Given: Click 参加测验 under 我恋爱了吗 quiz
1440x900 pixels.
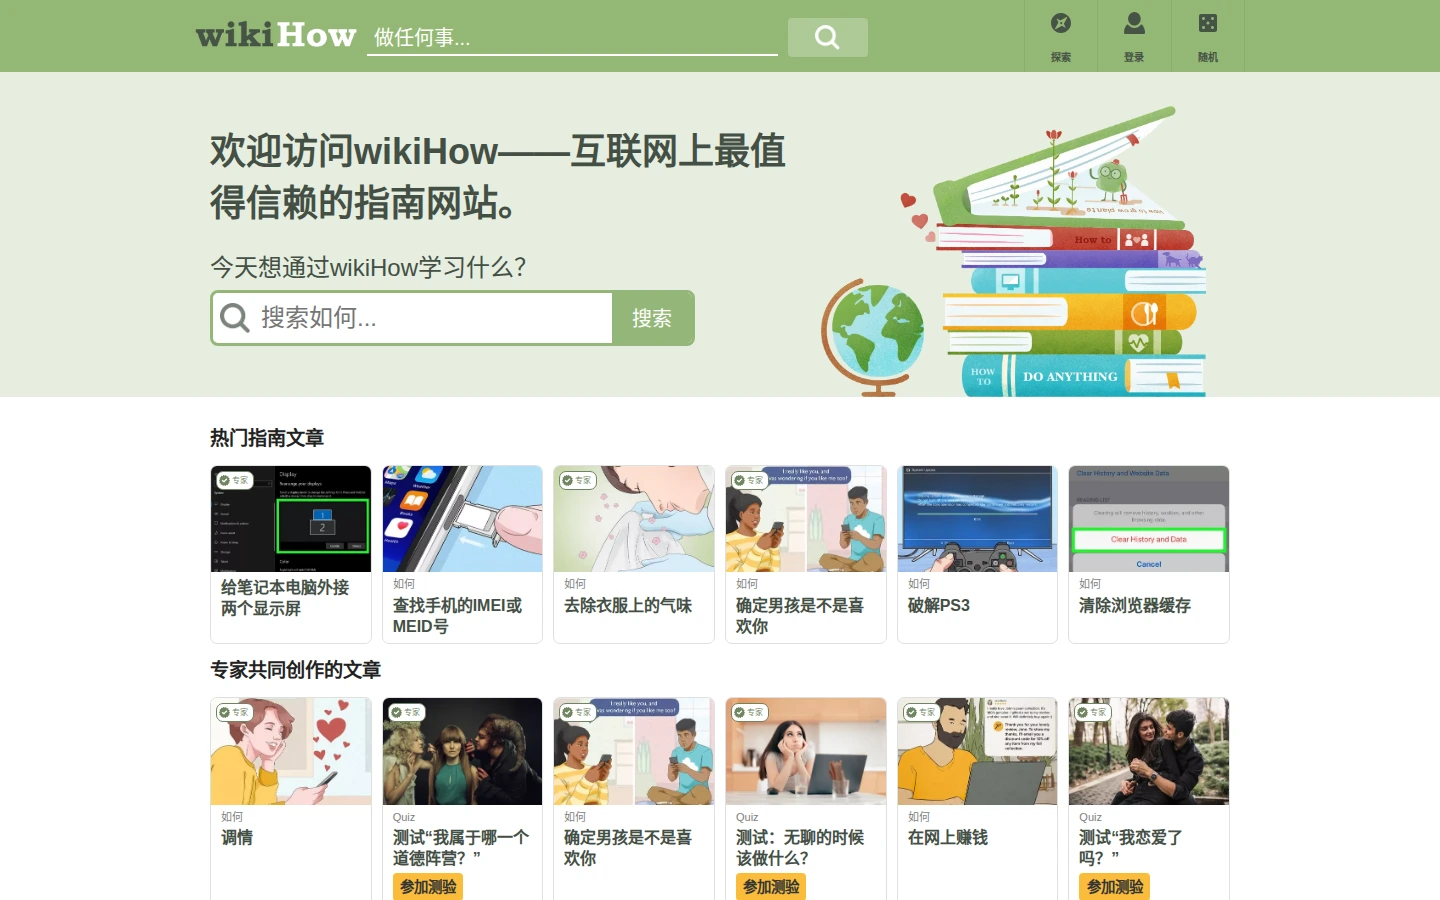Looking at the screenshot, I should (1115, 886).
